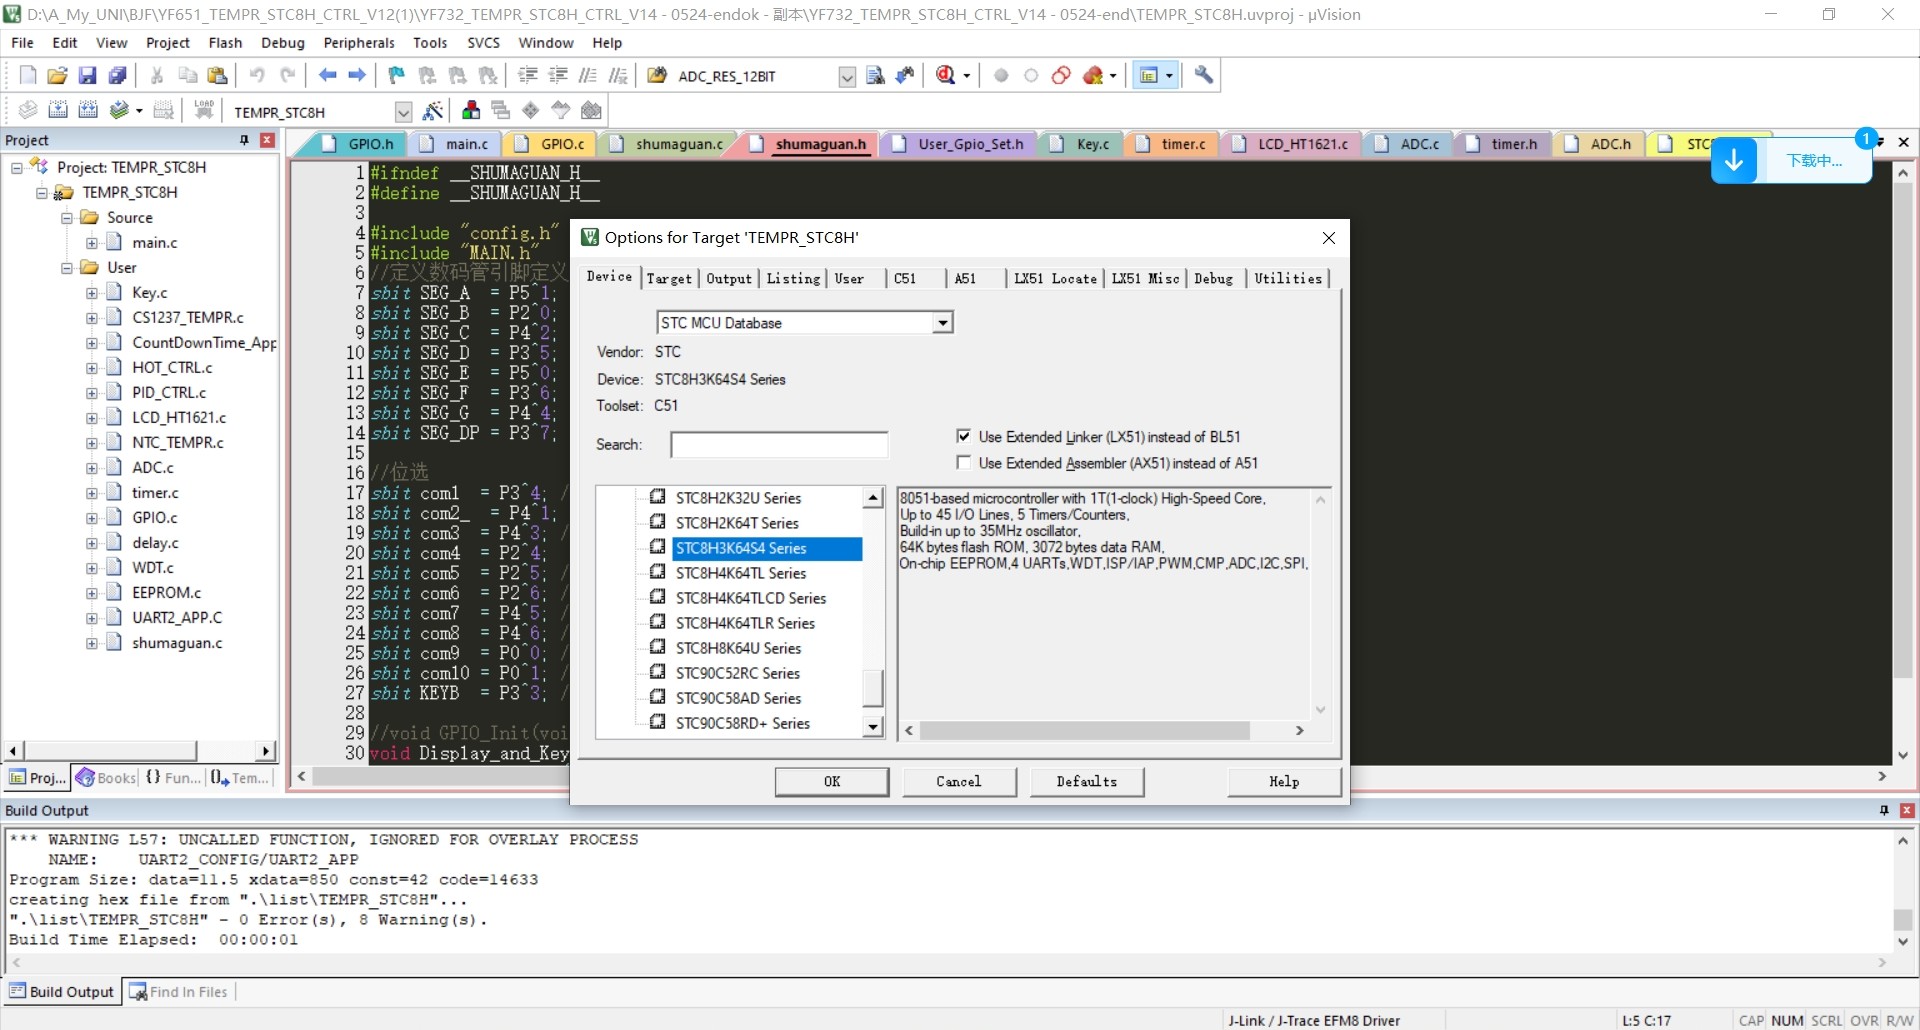Screen dimensions: 1920x1030
Task: Confirm options with the OK button
Action: [832, 782]
